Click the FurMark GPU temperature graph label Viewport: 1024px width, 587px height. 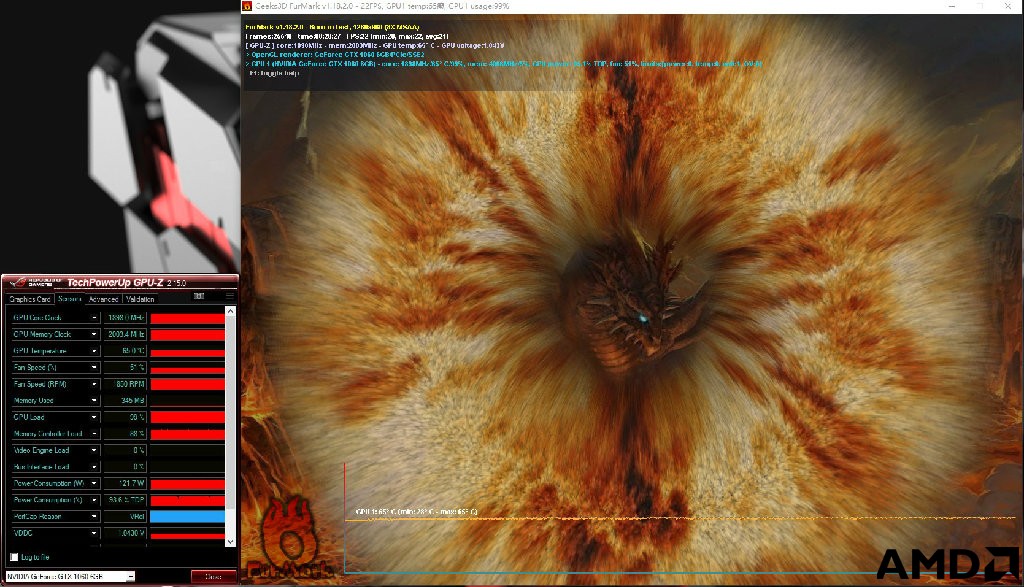click(417, 511)
